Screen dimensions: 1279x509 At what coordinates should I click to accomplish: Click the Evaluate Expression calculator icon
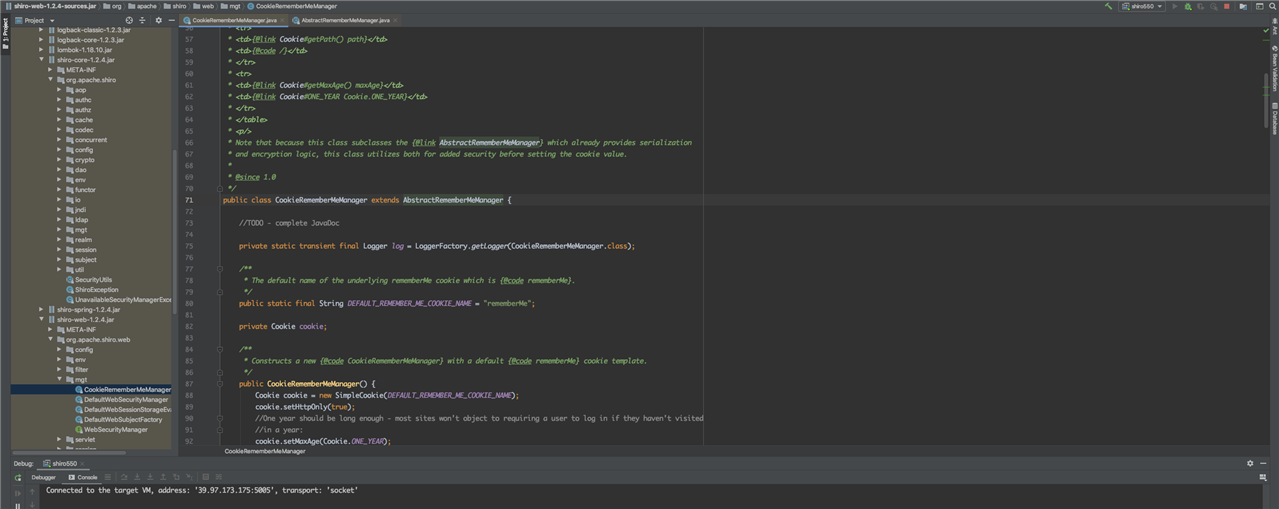click(206, 478)
